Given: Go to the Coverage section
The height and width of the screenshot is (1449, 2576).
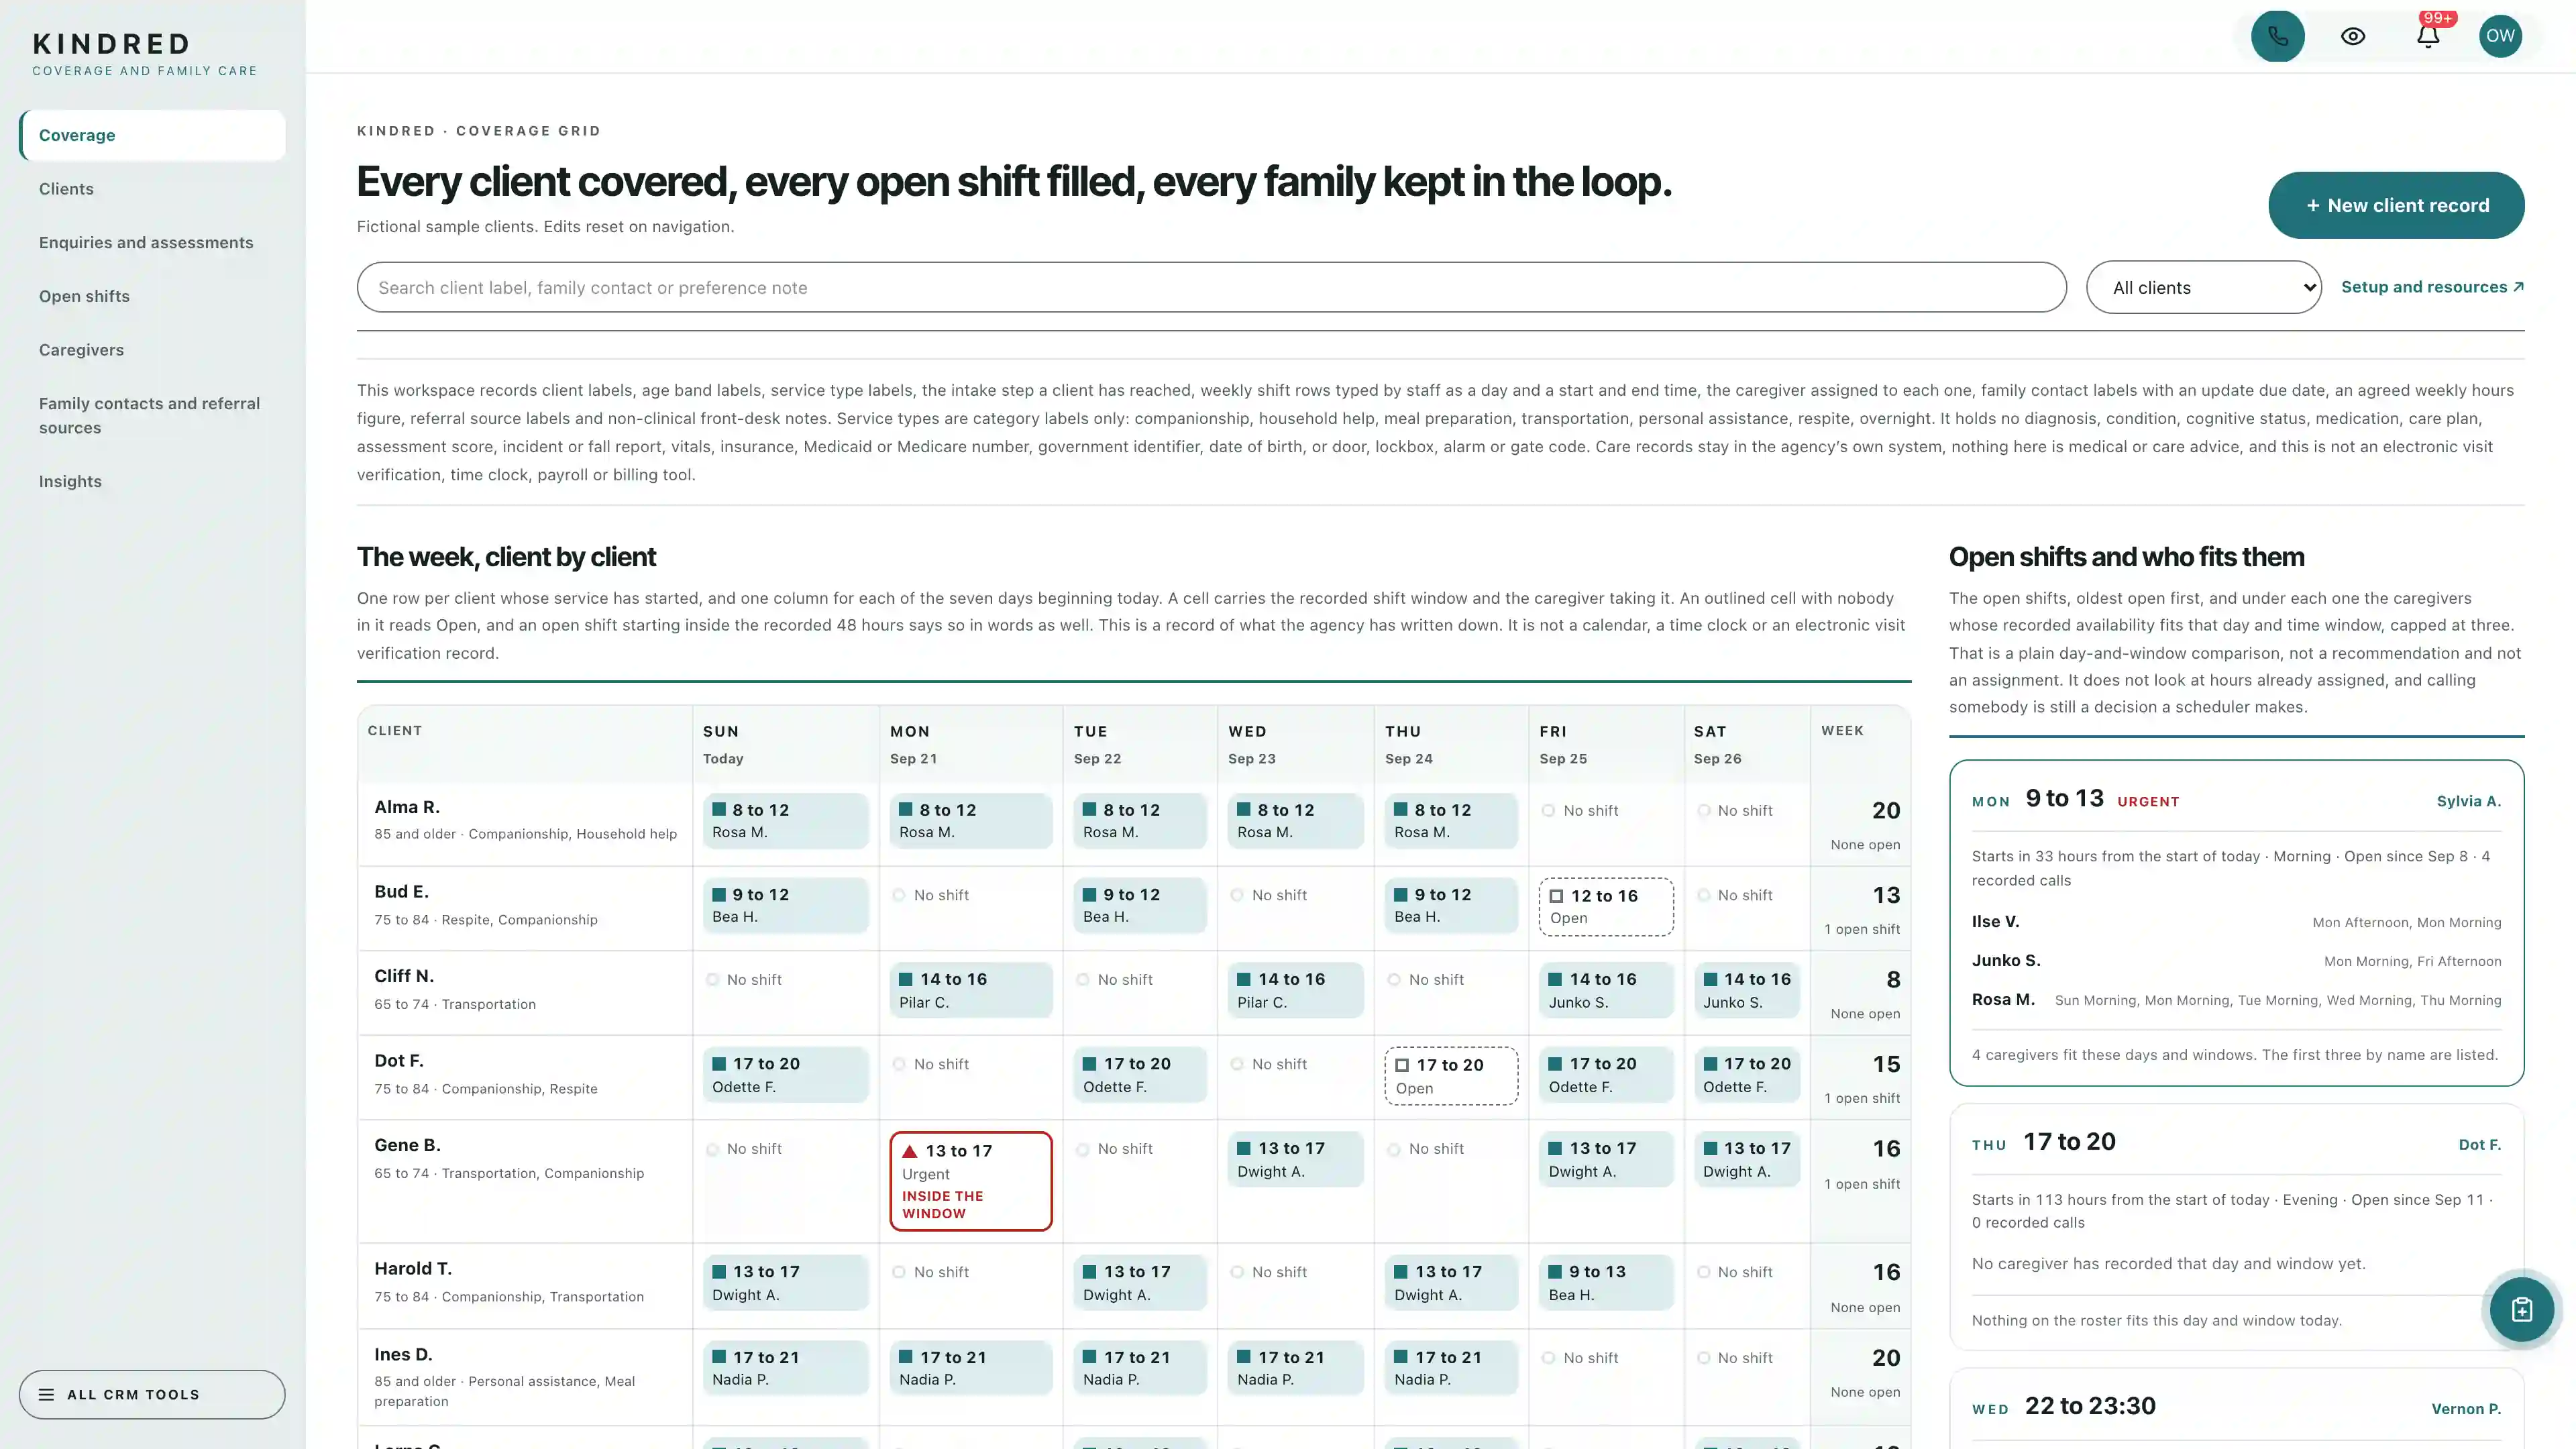Looking at the screenshot, I should tap(152, 135).
